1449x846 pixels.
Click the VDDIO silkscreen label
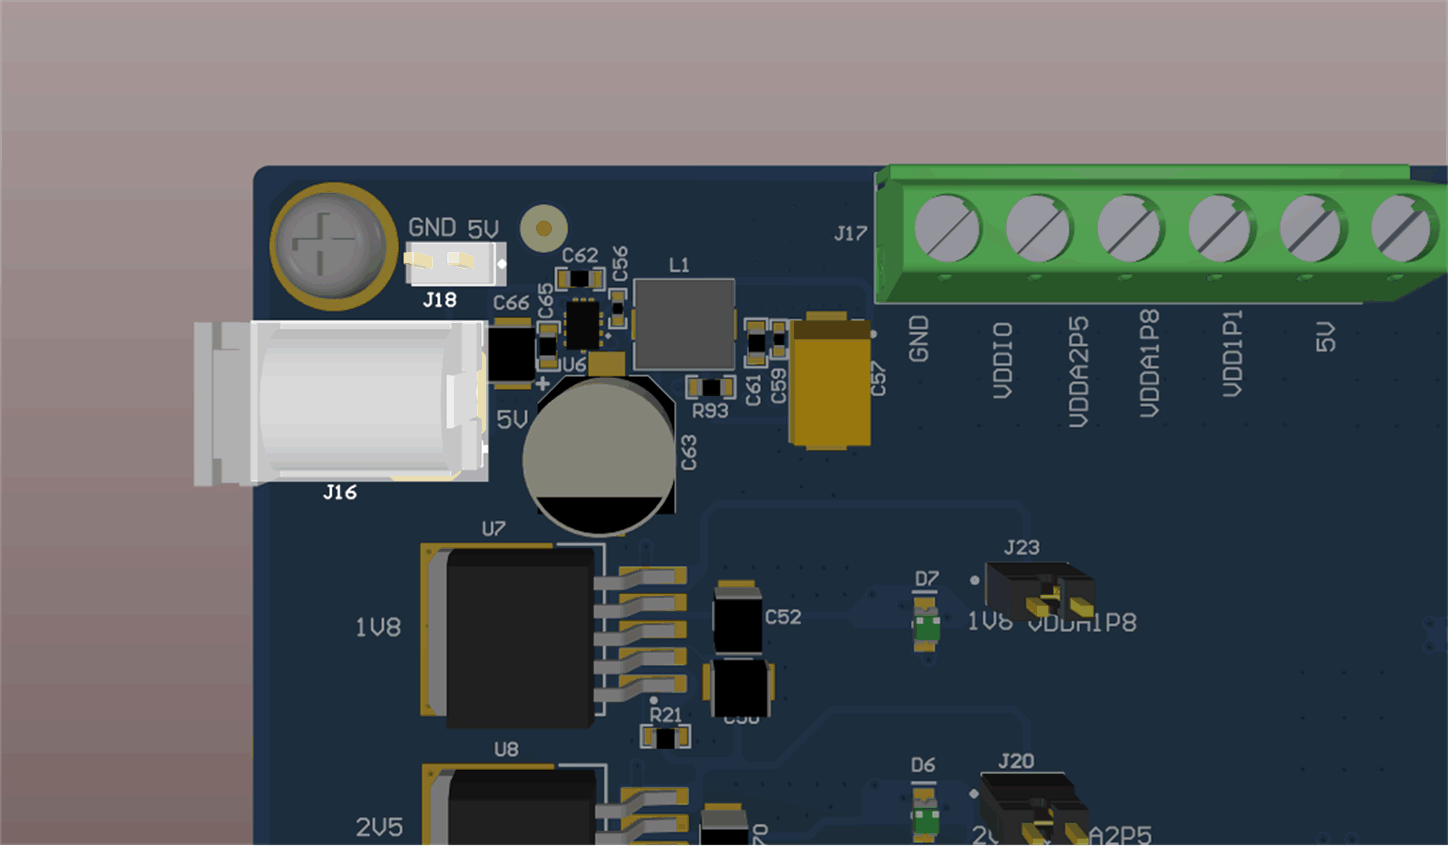point(1003,361)
